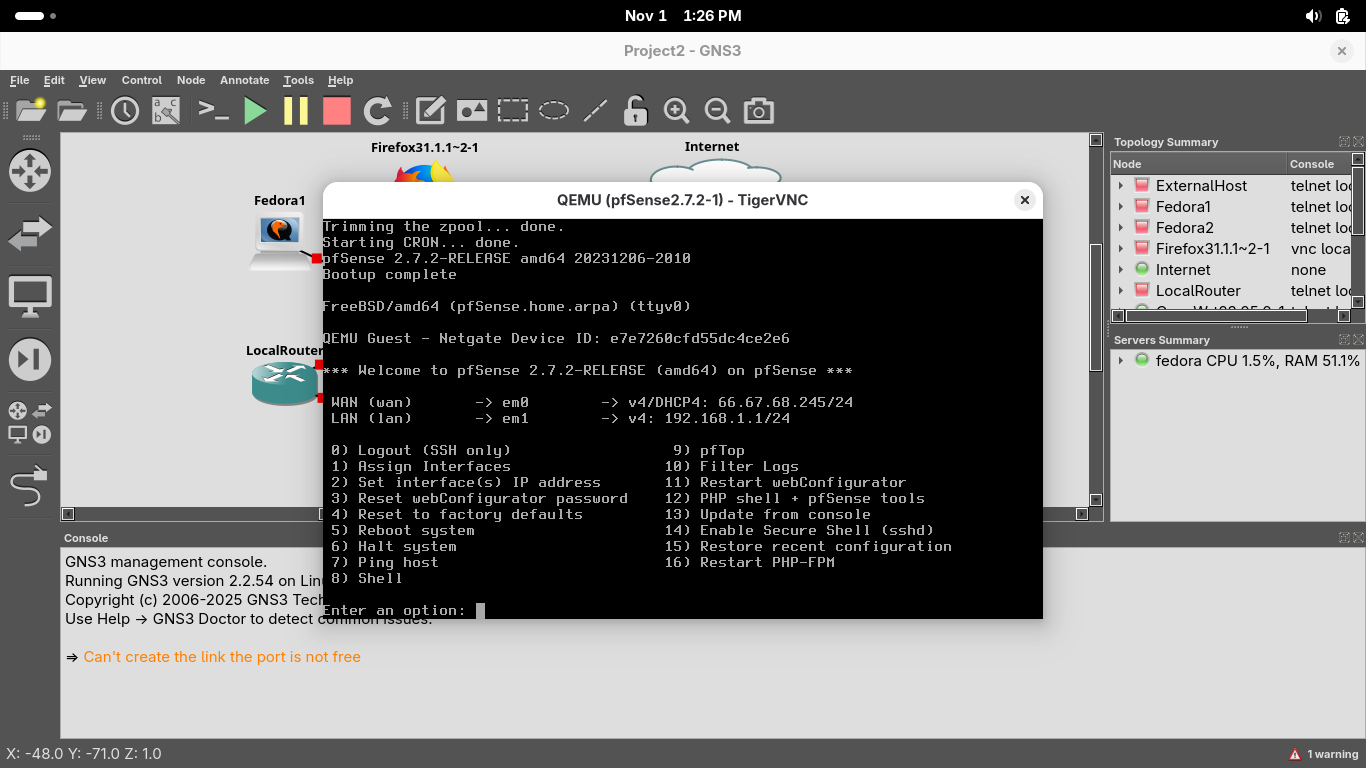The height and width of the screenshot is (768, 1366).
Task: Click the Console connect to all nodes icon
Action: 214,111
